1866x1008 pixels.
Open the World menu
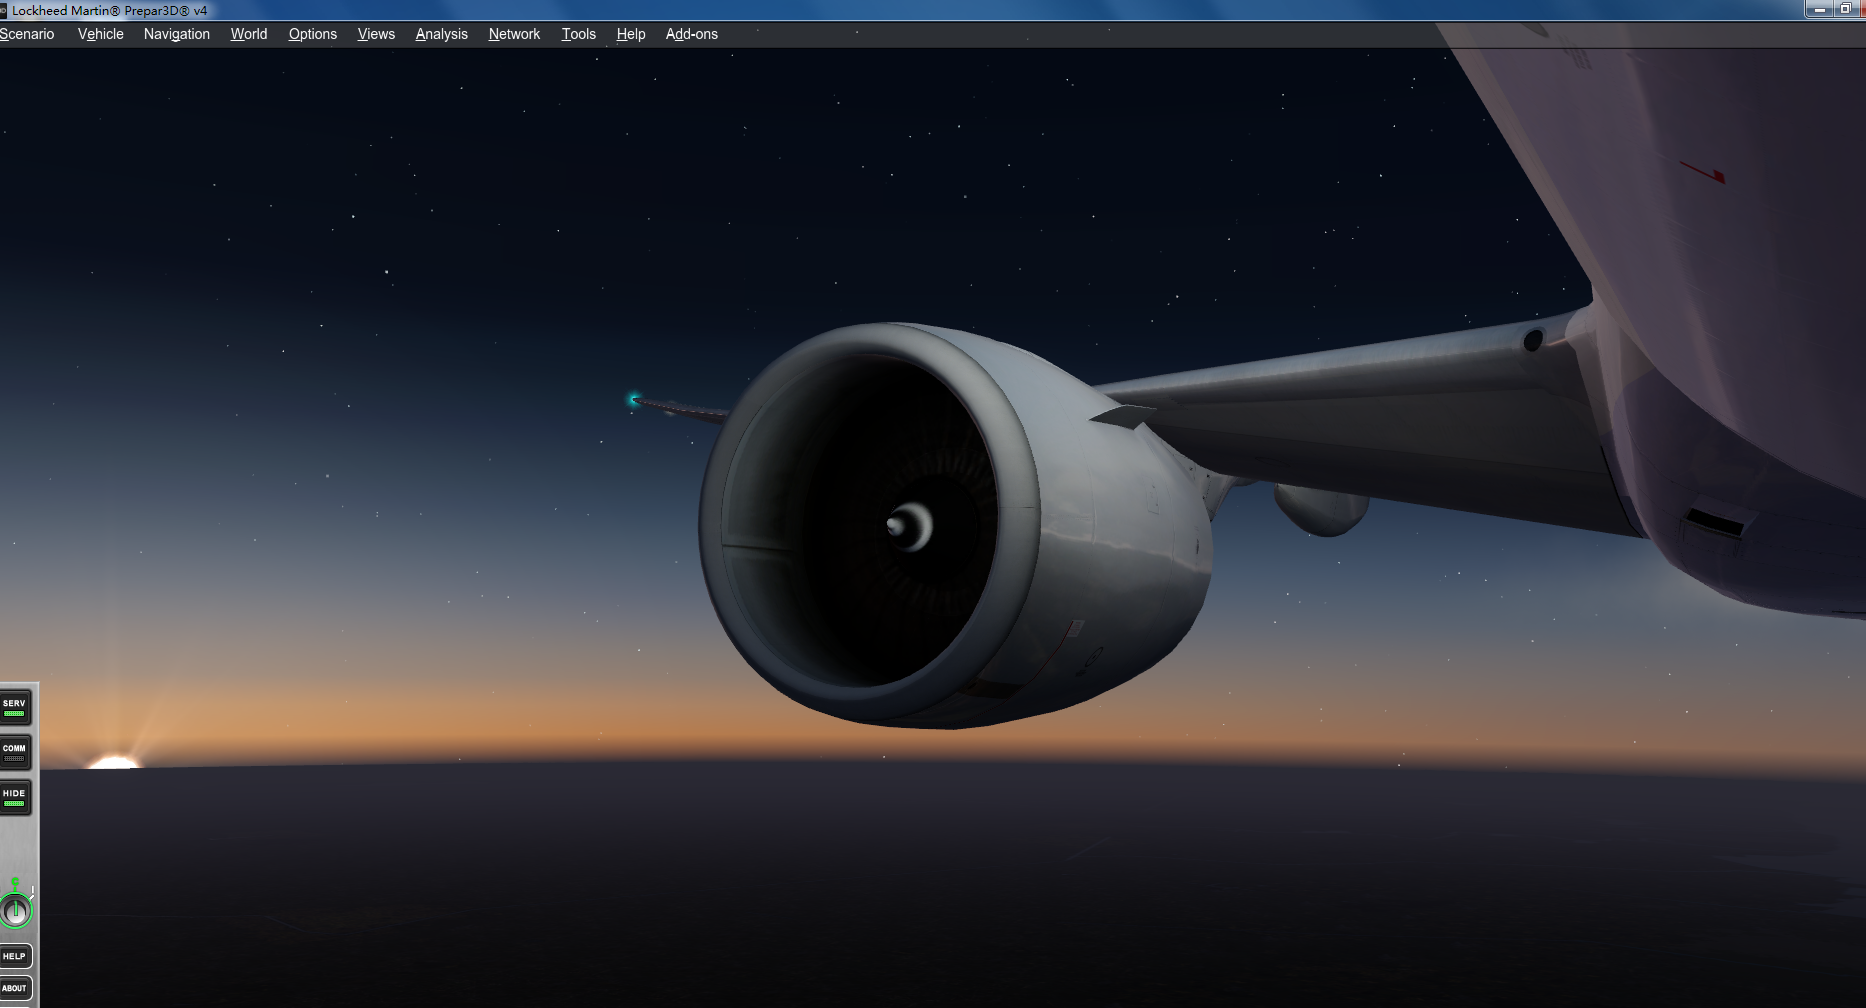(248, 33)
